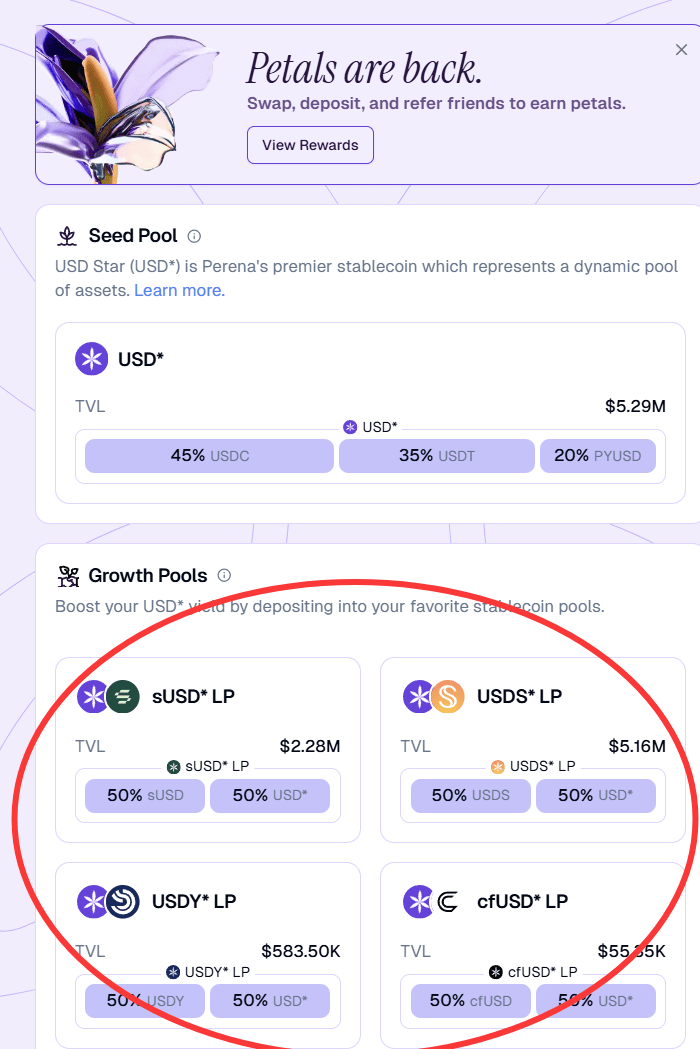Click the sUSD* LP token pair icon

point(108,696)
